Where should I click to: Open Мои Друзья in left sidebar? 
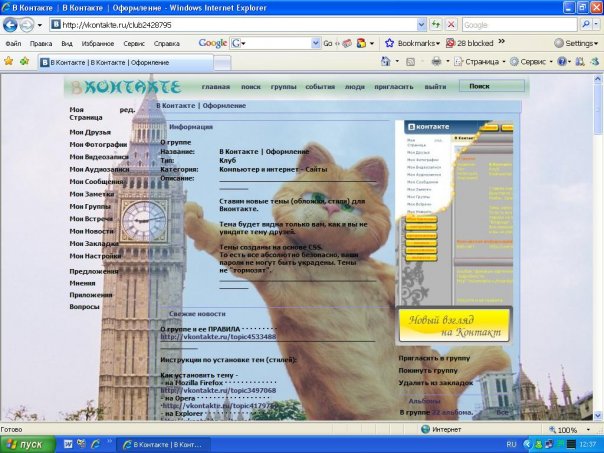[x=90, y=132]
